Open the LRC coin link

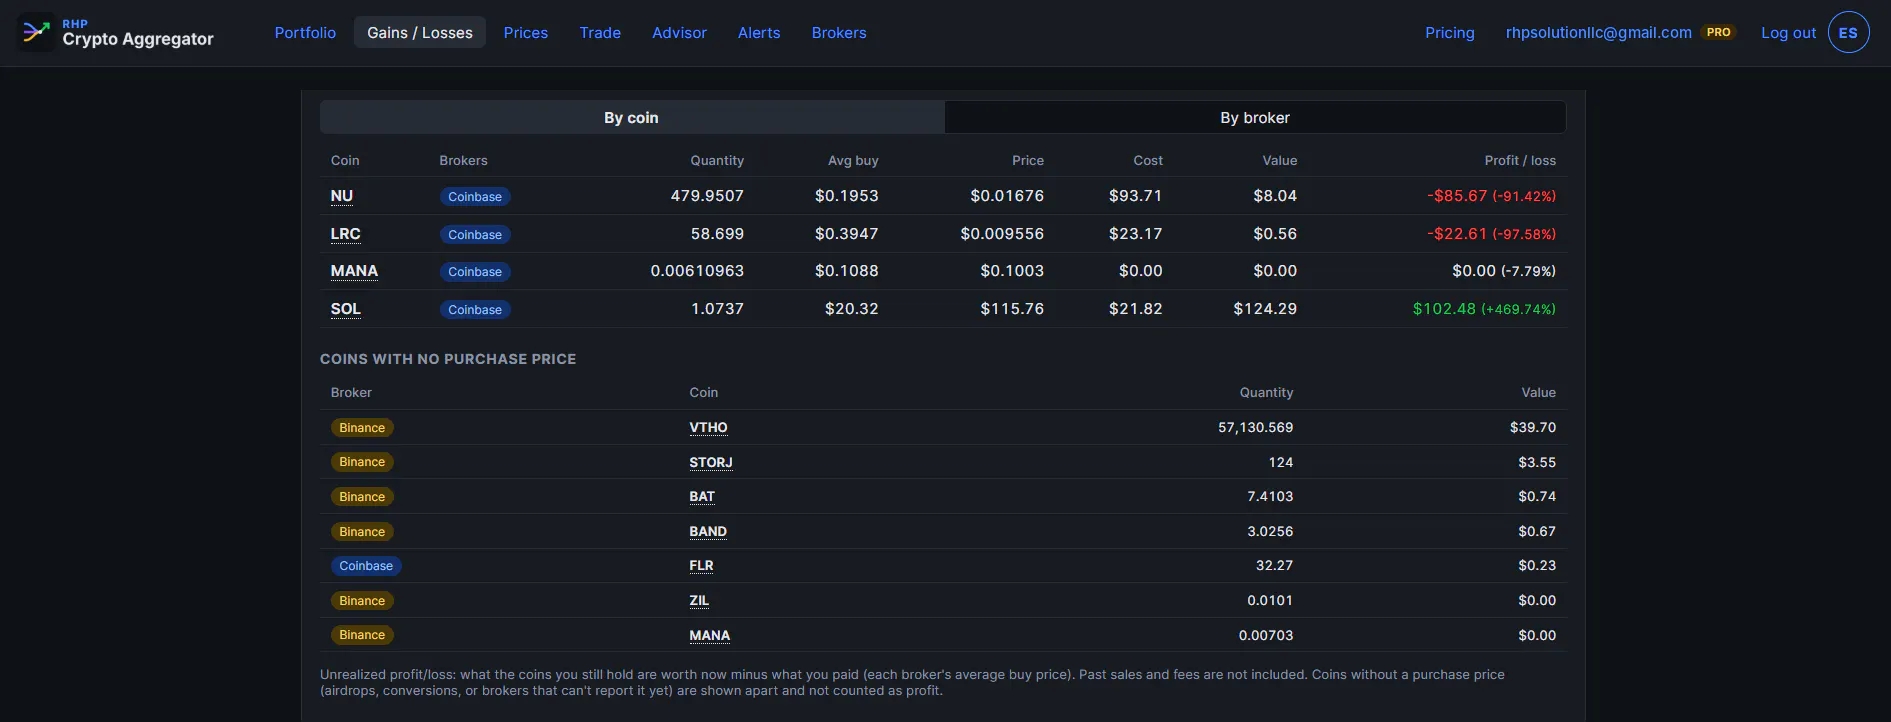point(345,234)
